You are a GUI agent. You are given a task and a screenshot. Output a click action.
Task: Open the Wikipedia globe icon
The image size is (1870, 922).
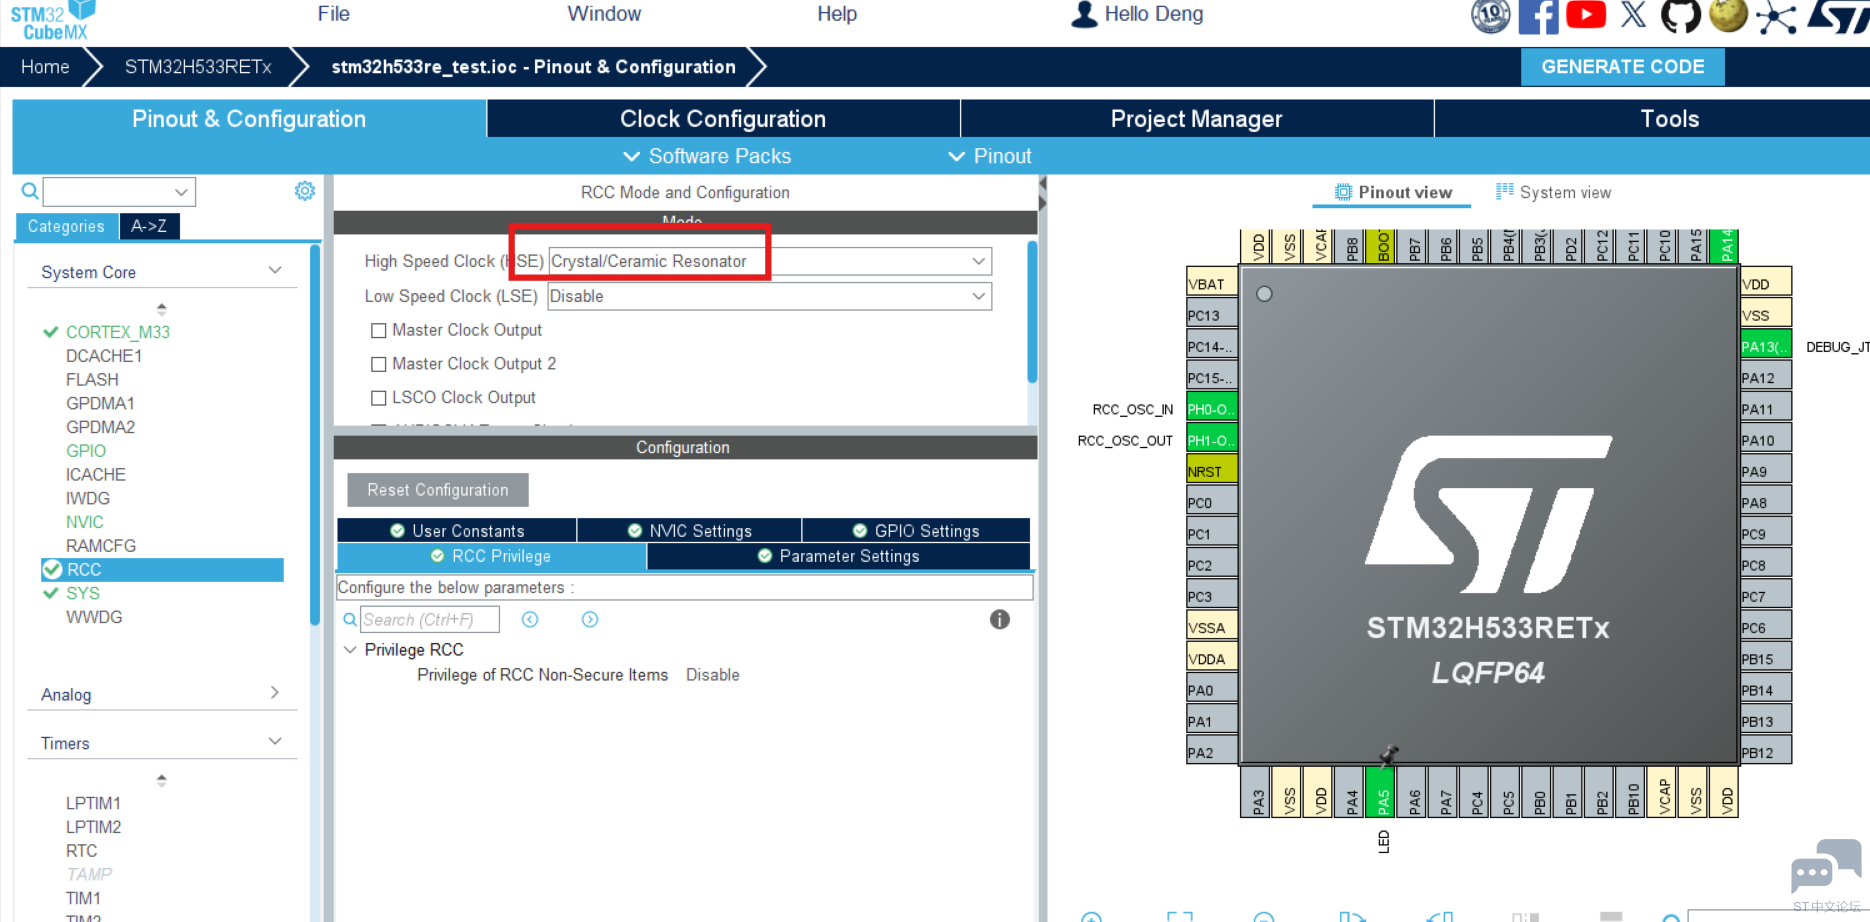pyautogui.click(x=1728, y=16)
